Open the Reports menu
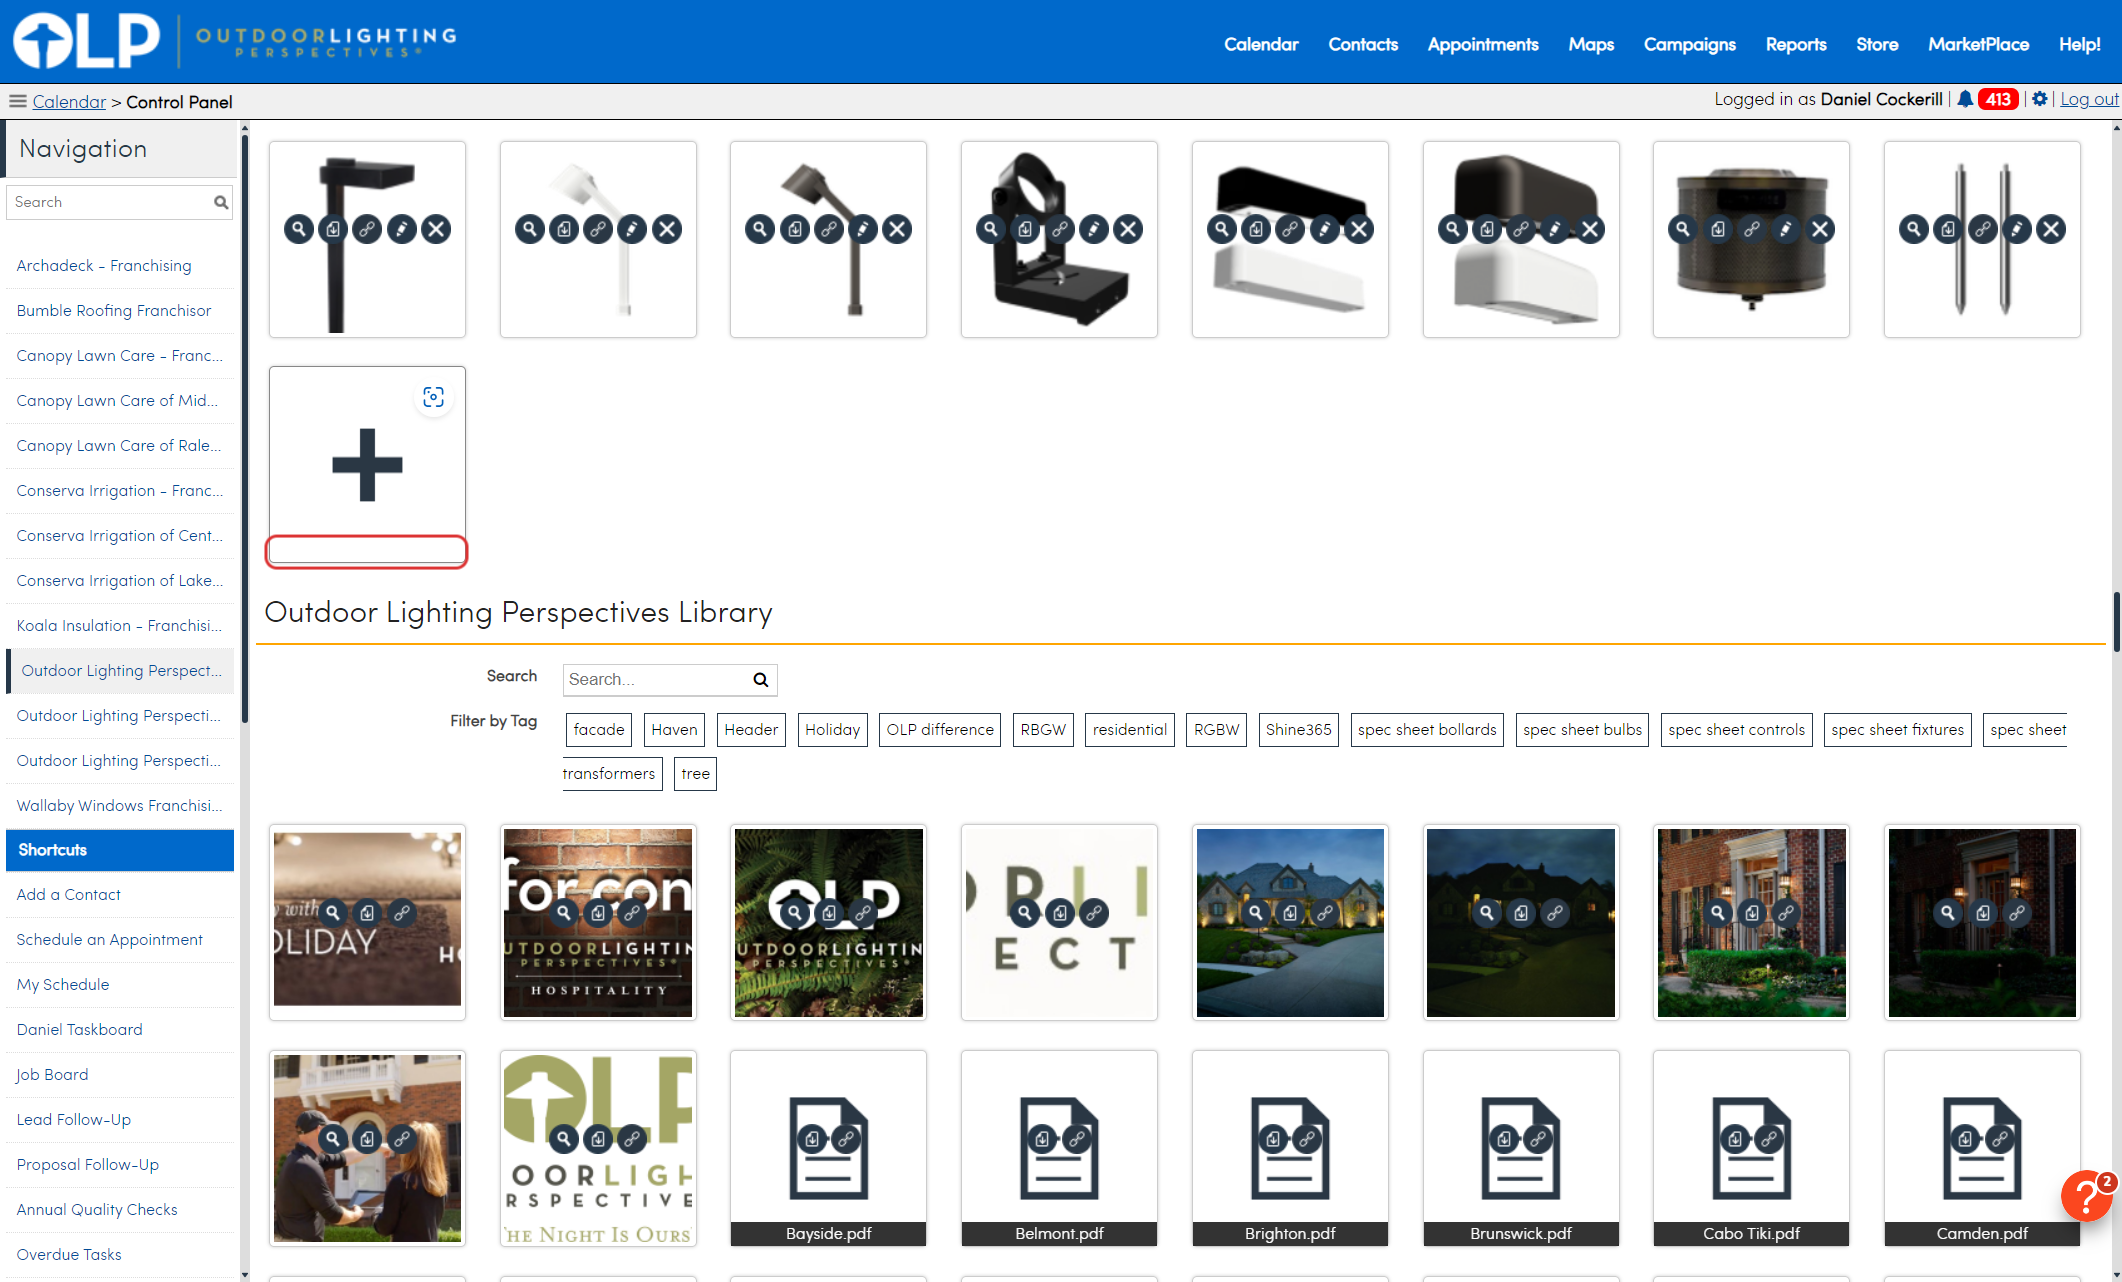 1796,44
